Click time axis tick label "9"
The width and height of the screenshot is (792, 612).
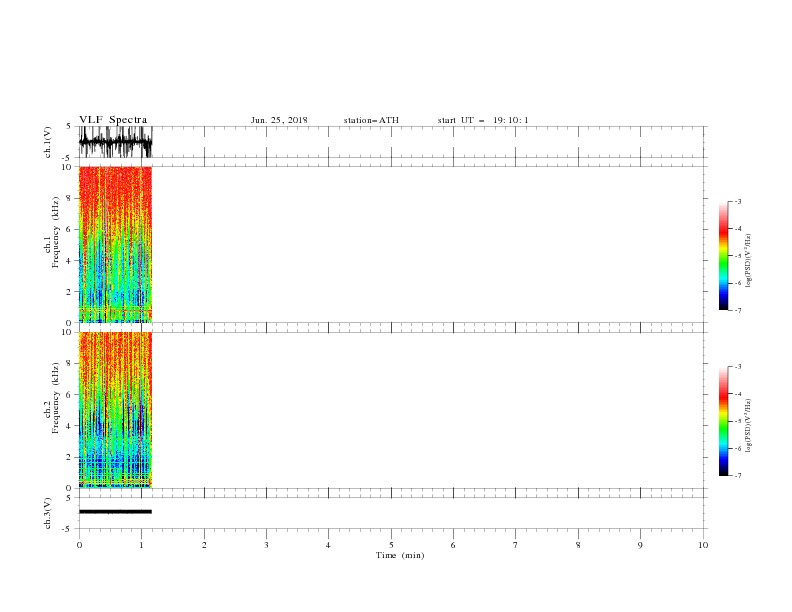point(640,545)
